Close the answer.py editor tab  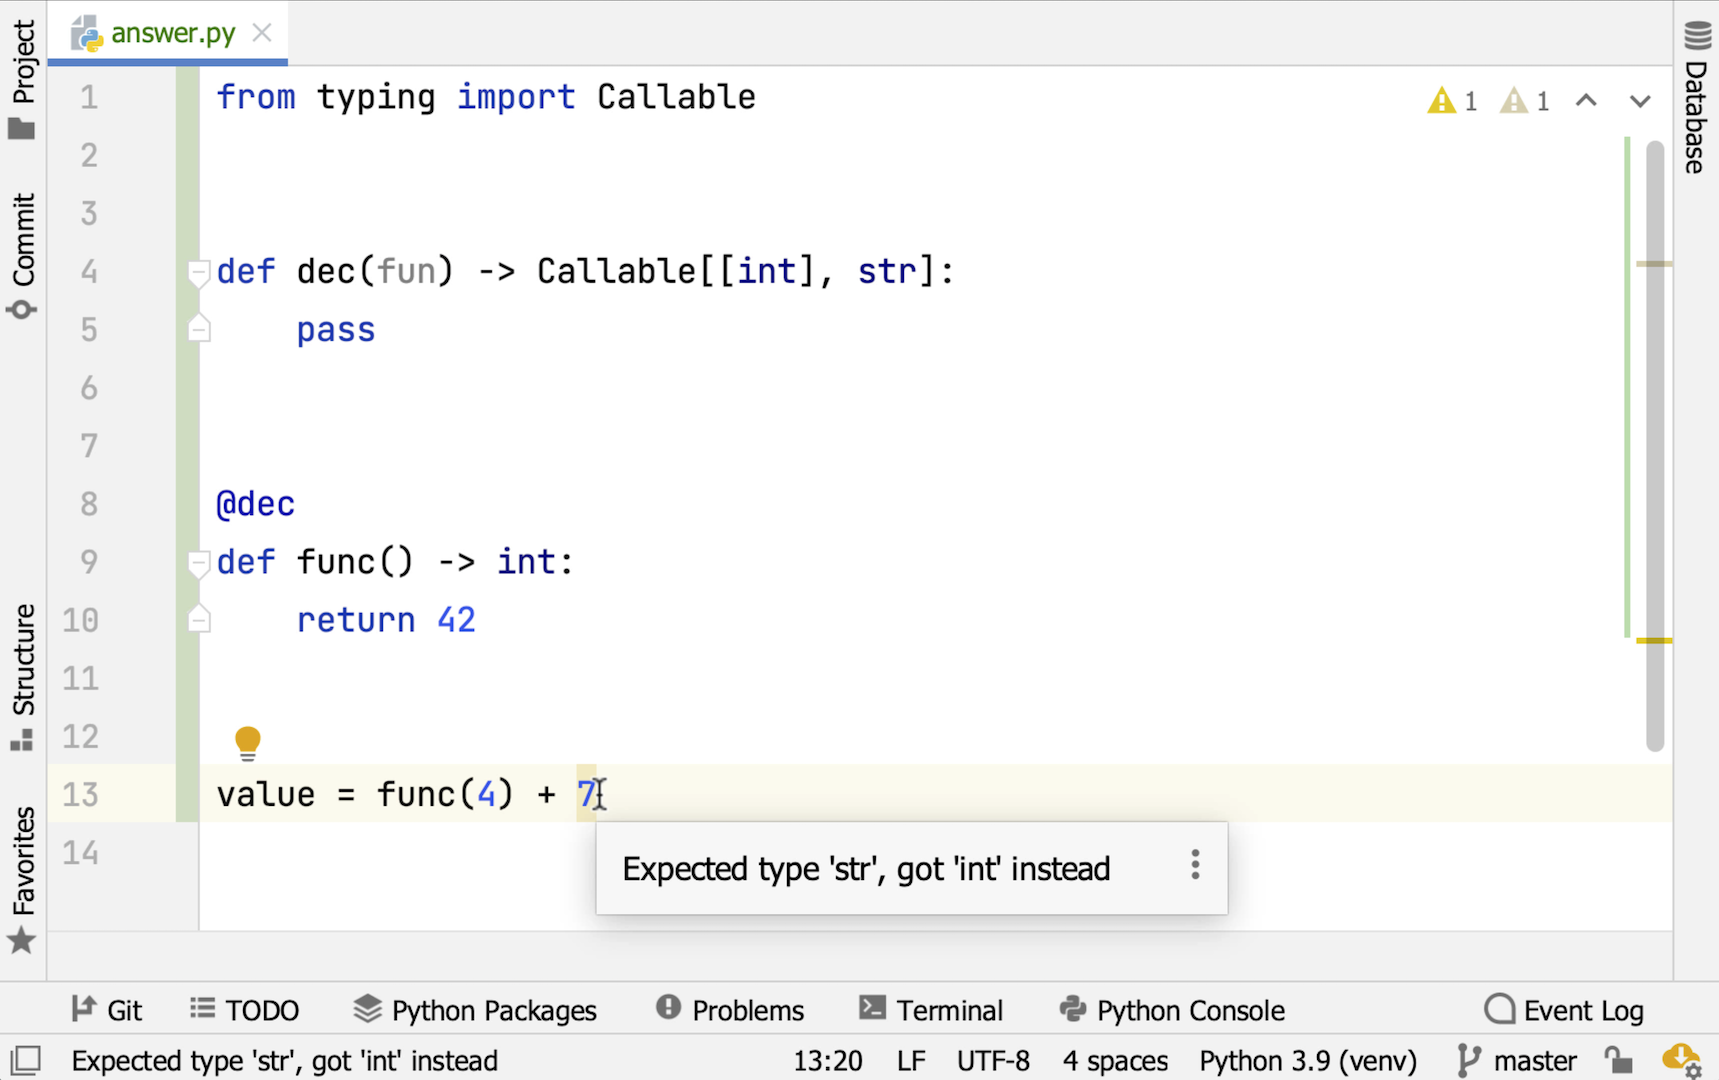tap(262, 33)
